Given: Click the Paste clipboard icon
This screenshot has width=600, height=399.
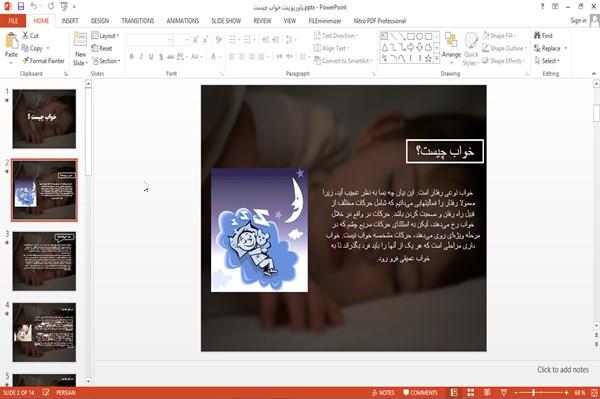Looking at the screenshot, I should (x=11, y=41).
